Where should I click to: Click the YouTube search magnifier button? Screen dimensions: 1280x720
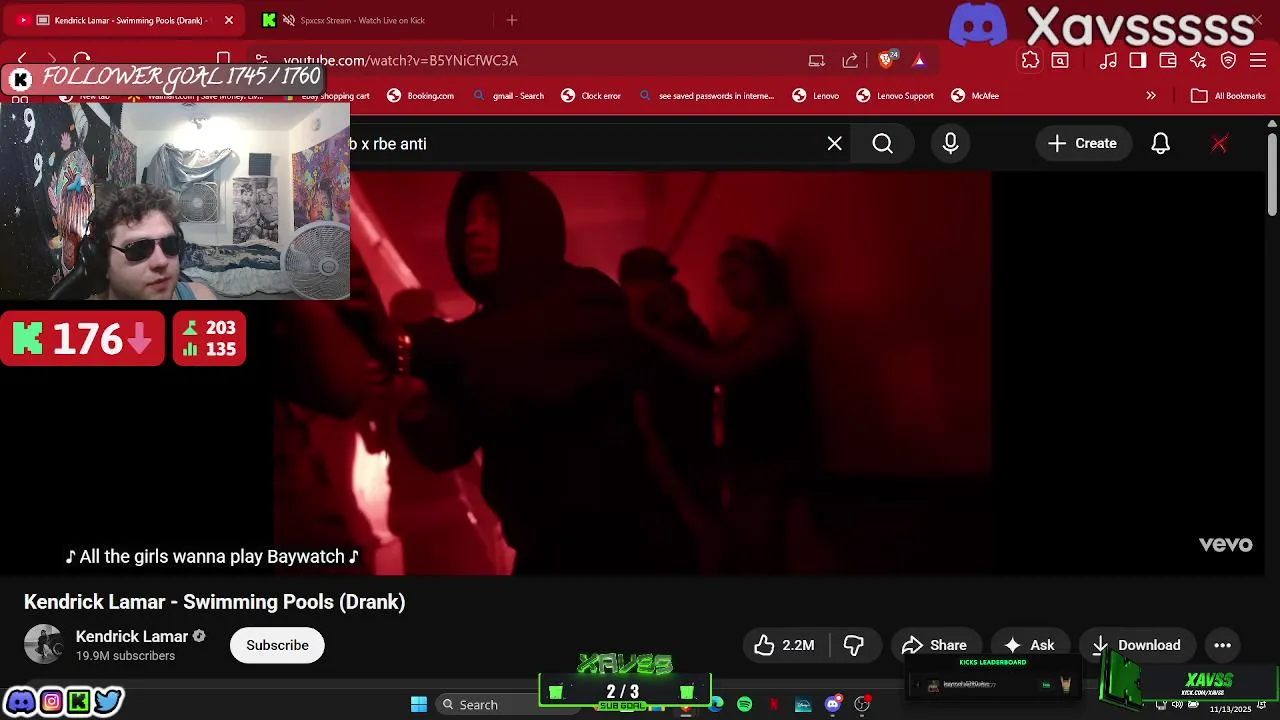[x=883, y=144]
